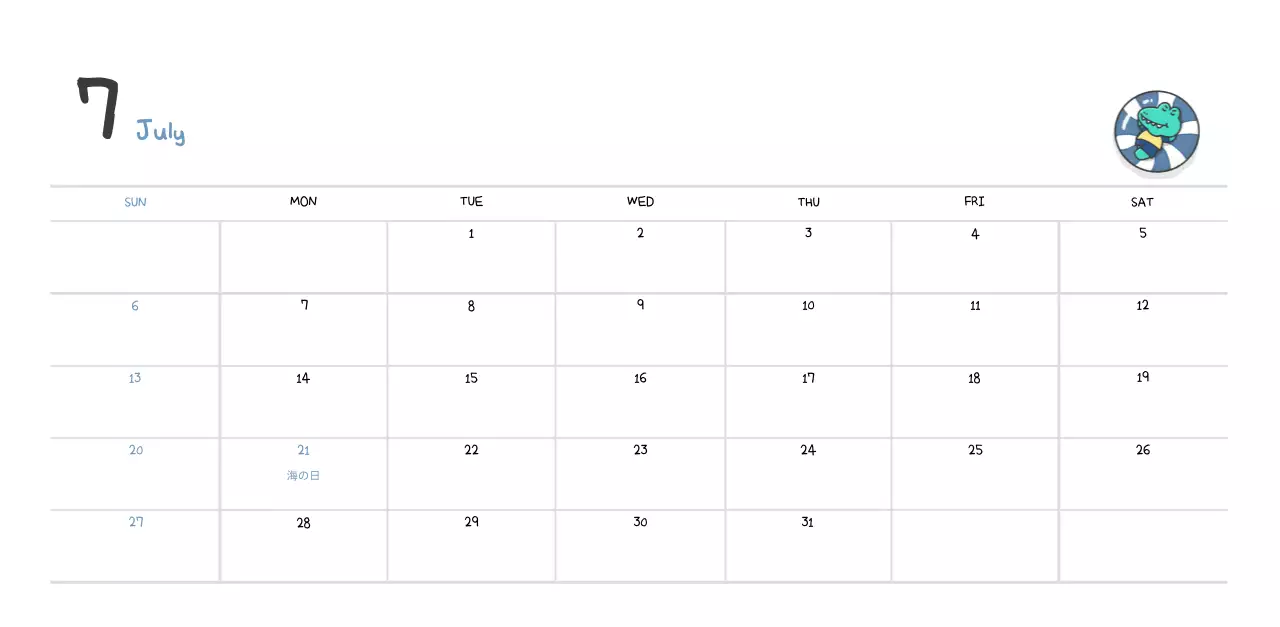Choose date 10 on Thursday
This screenshot has width=1280, height=627.
coord(808,306)
